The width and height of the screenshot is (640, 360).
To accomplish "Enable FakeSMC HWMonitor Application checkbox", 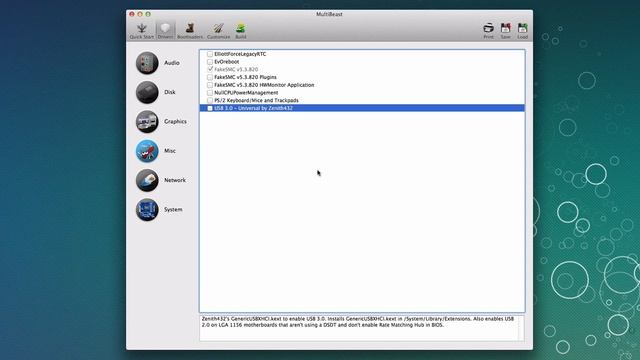I will pos(210,85).
